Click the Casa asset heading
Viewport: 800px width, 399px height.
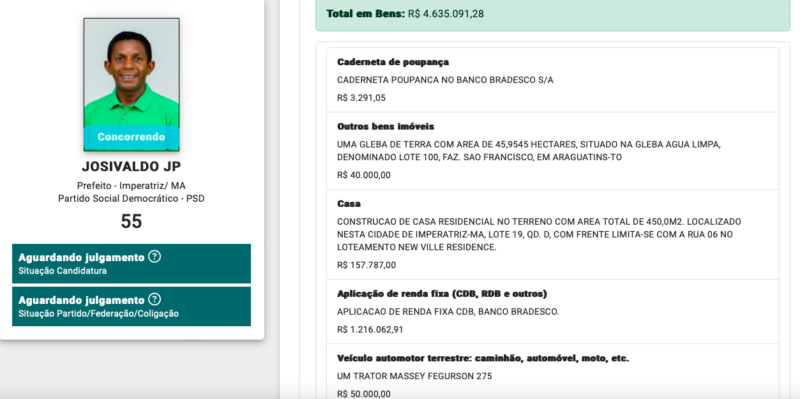click(349, 204)
